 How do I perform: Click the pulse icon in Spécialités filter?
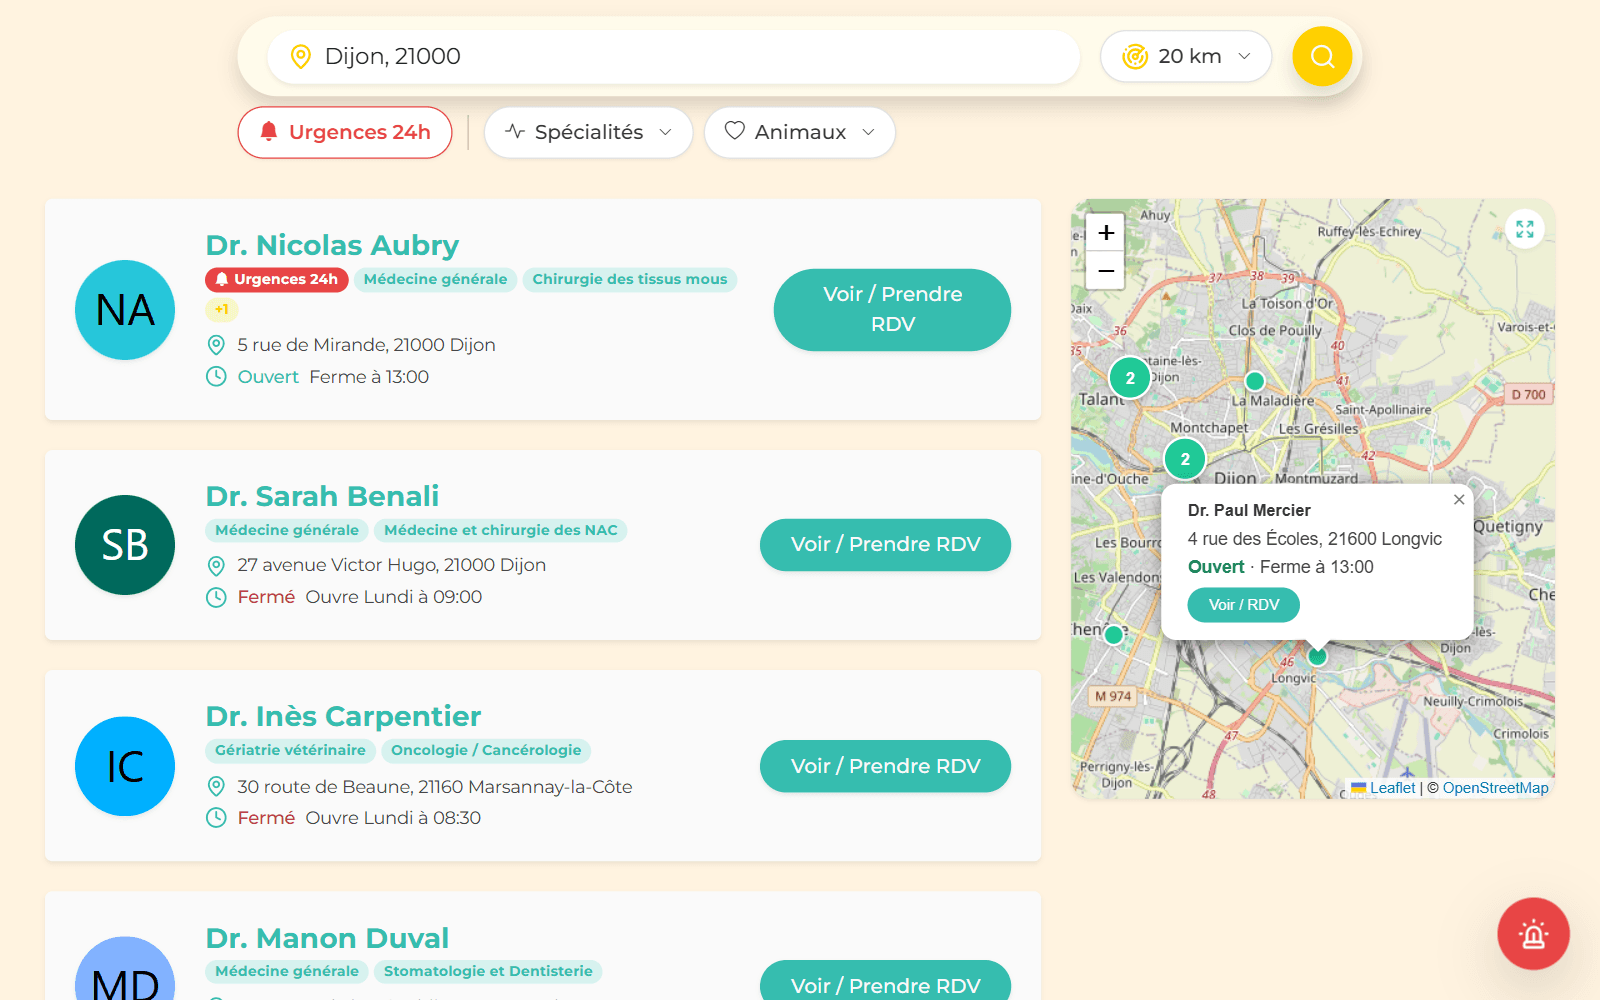click(515, 131)
